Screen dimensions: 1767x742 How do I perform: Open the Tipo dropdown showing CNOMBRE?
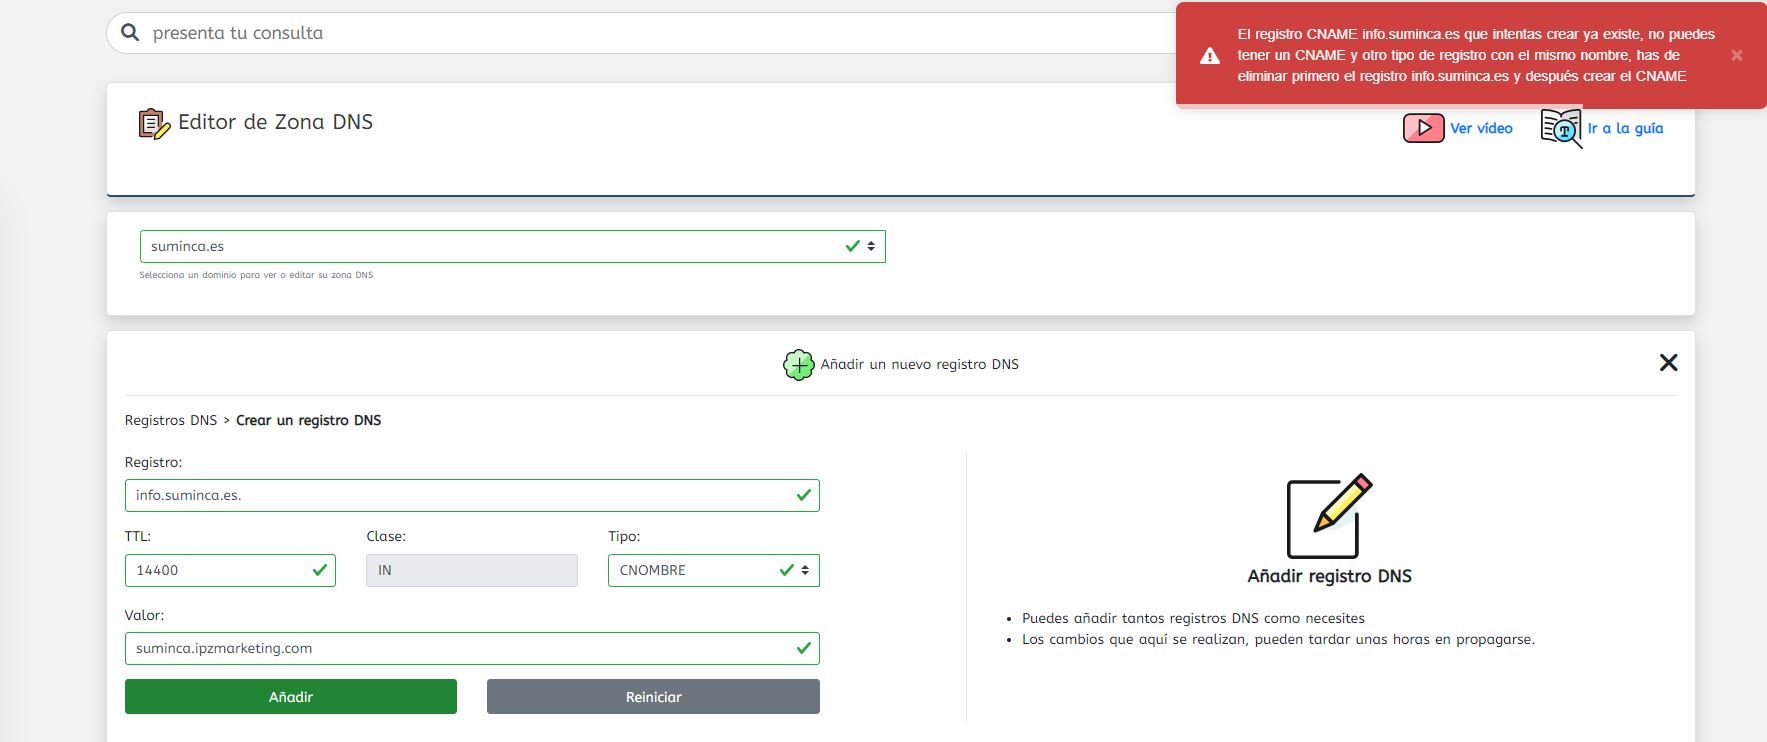[713, 570]
